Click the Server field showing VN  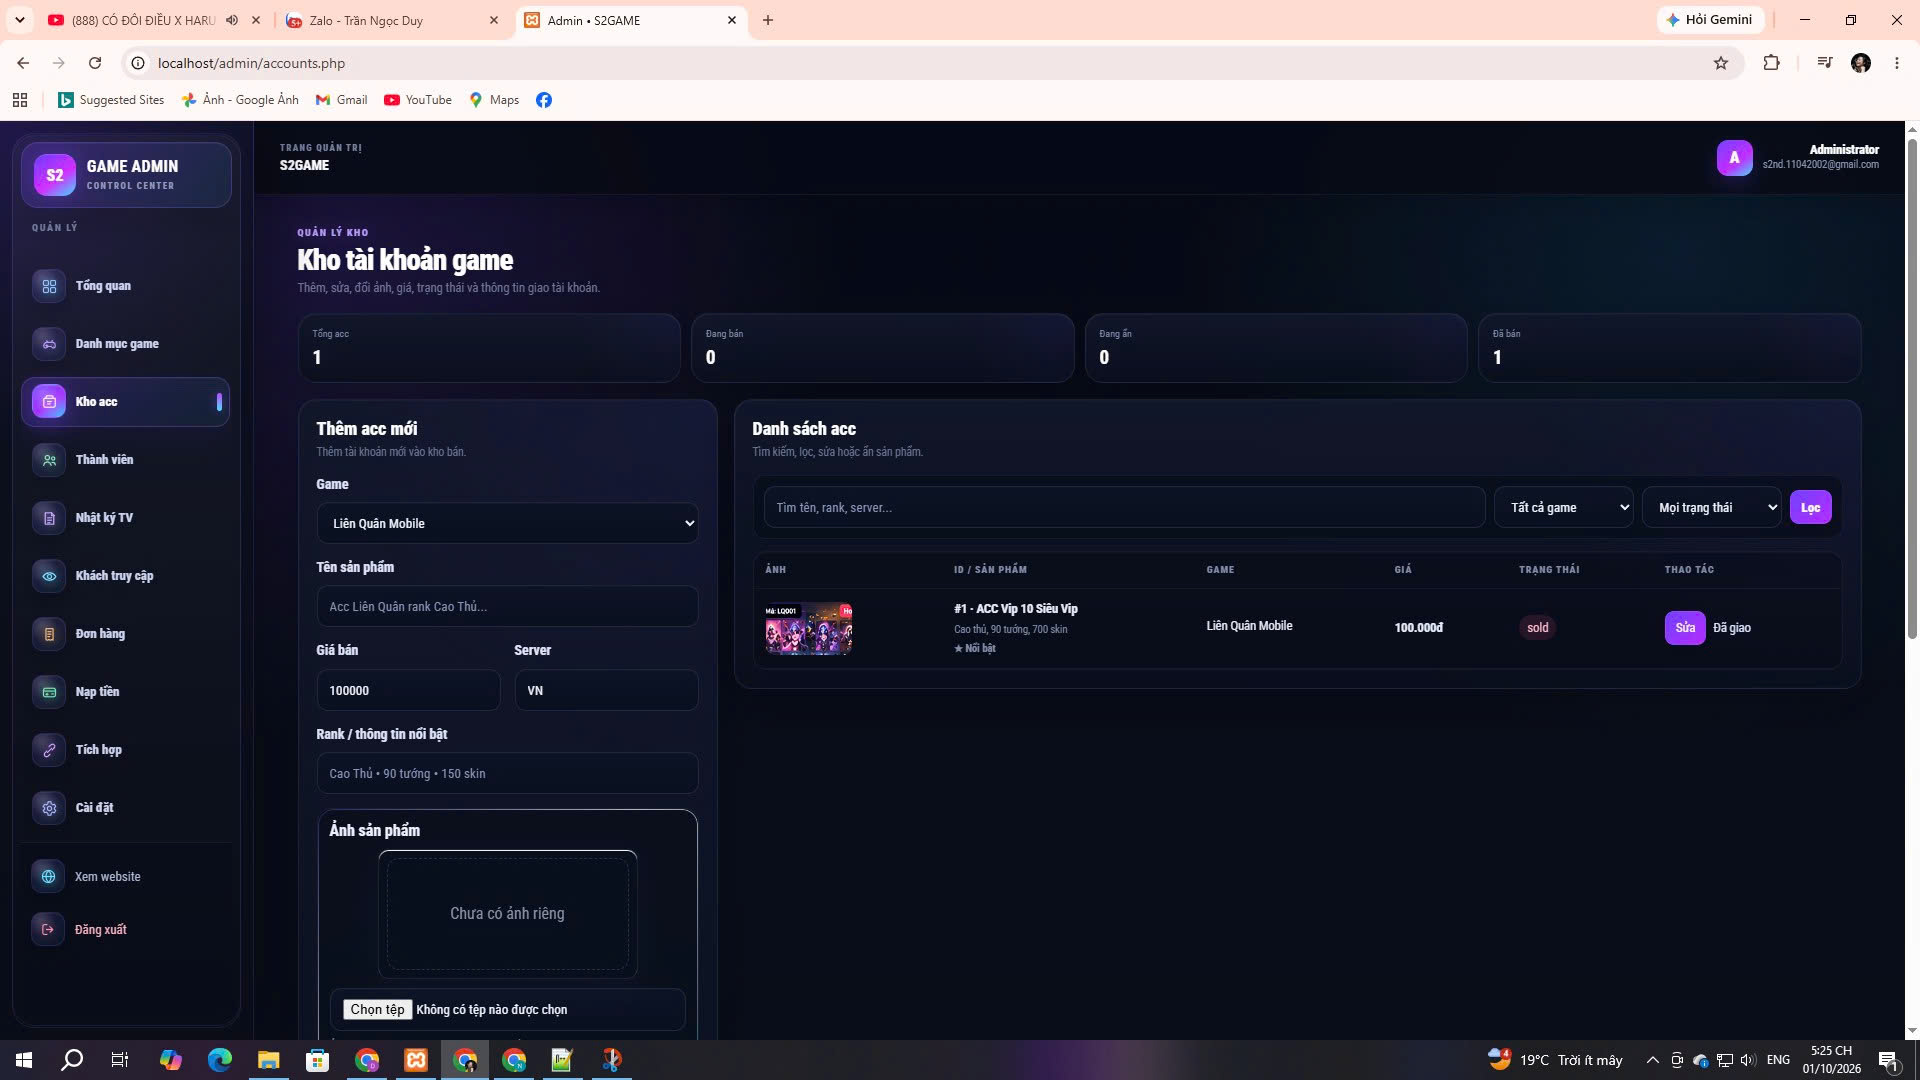(x=606, y=691)
